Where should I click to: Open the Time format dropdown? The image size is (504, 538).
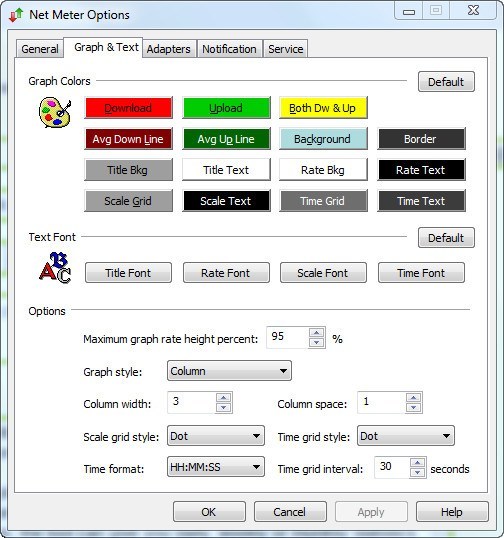pyautogui.click(x=215, y=467)
